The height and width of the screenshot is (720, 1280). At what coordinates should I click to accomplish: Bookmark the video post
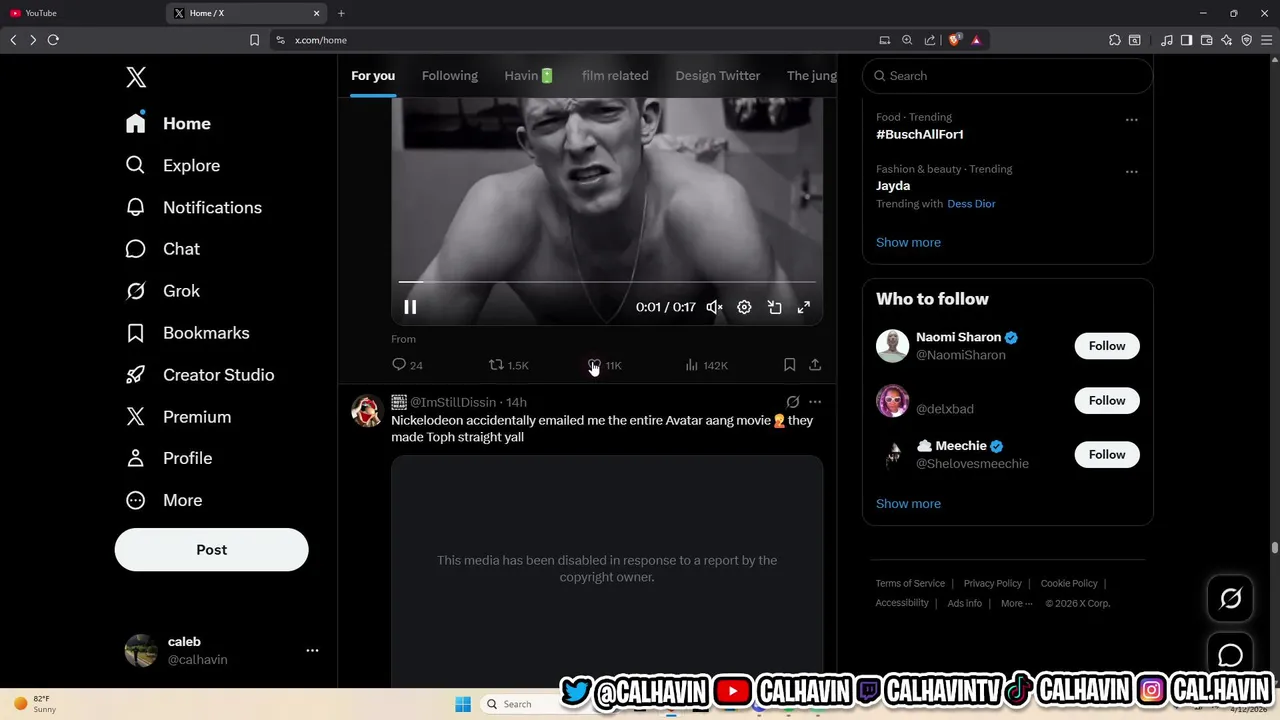(789, 365)
